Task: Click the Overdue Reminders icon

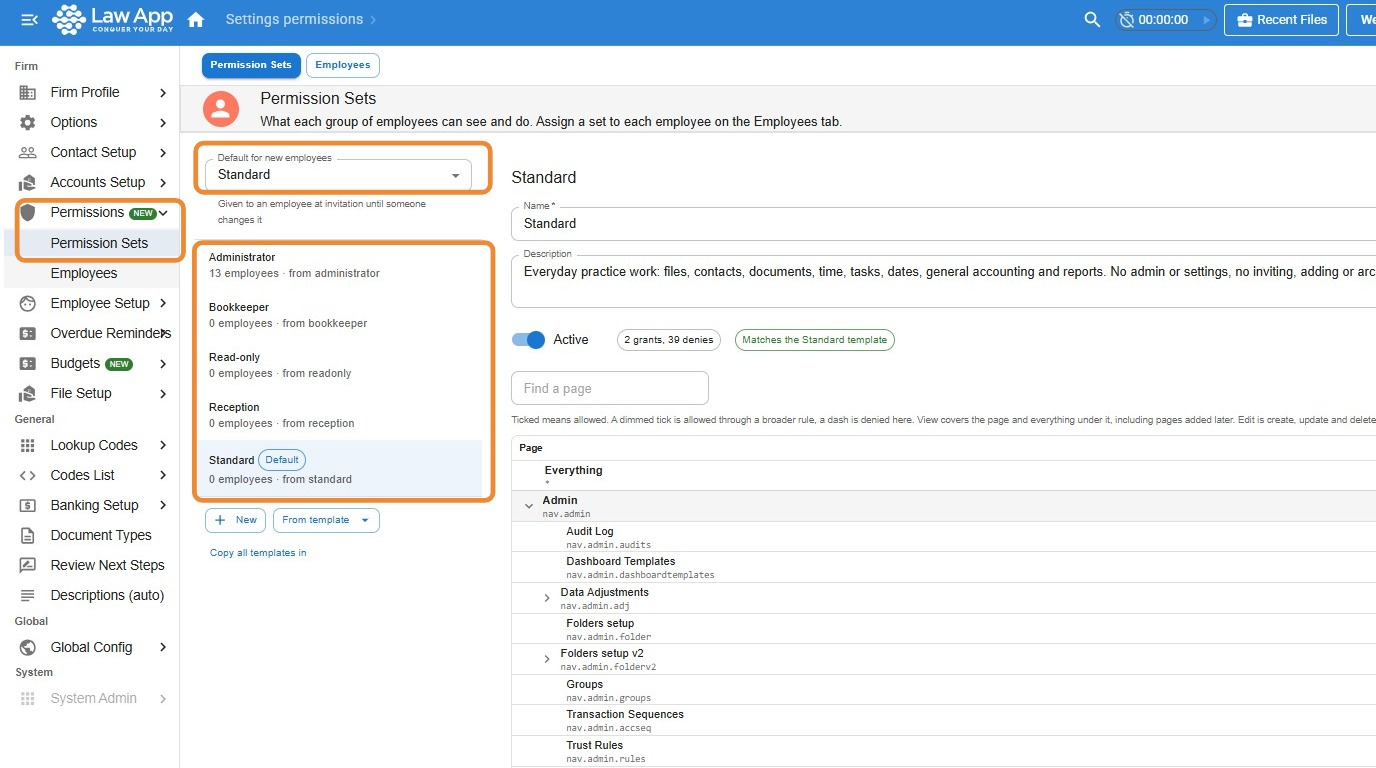Action: point(28,333)
